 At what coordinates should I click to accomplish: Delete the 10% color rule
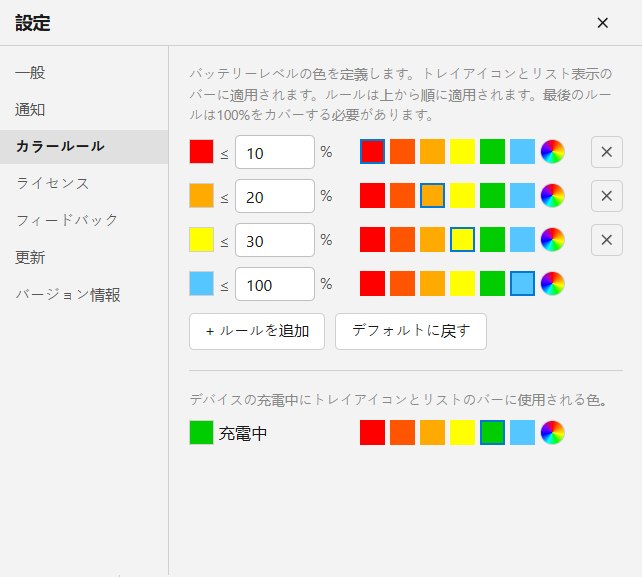tap(607, 152)
